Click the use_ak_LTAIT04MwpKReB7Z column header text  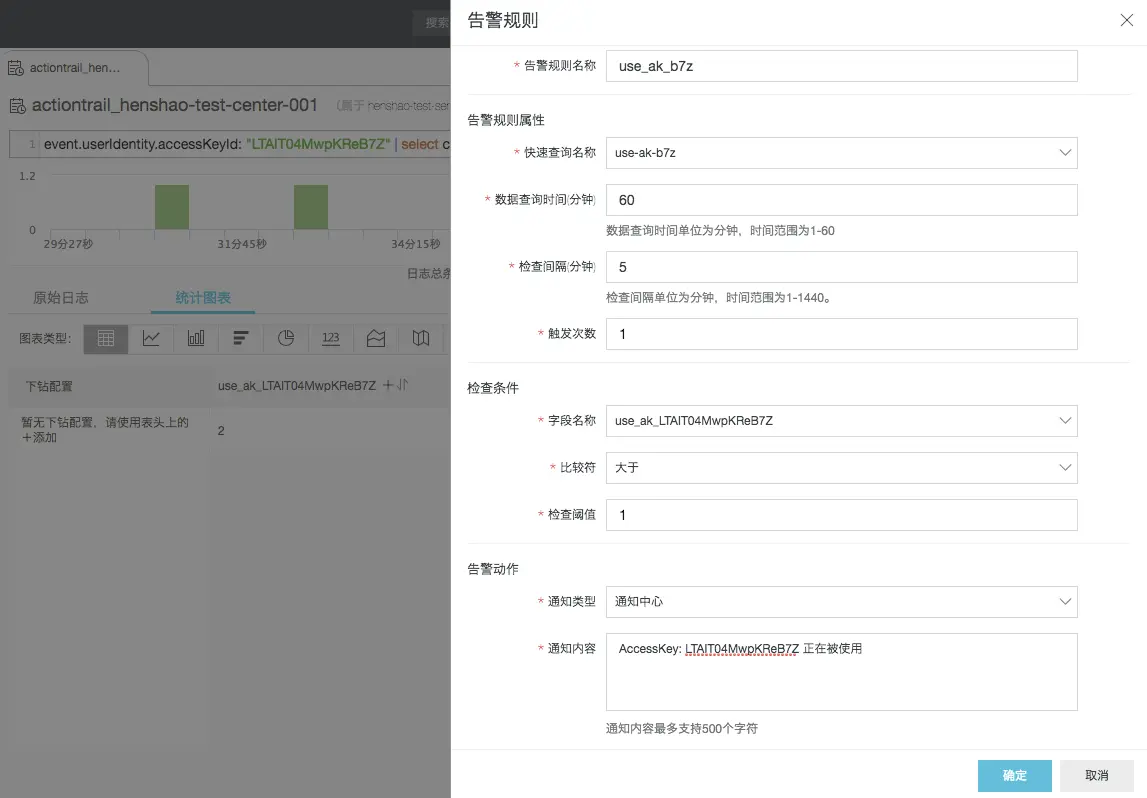pyautogui.click(x=297, y=385)
